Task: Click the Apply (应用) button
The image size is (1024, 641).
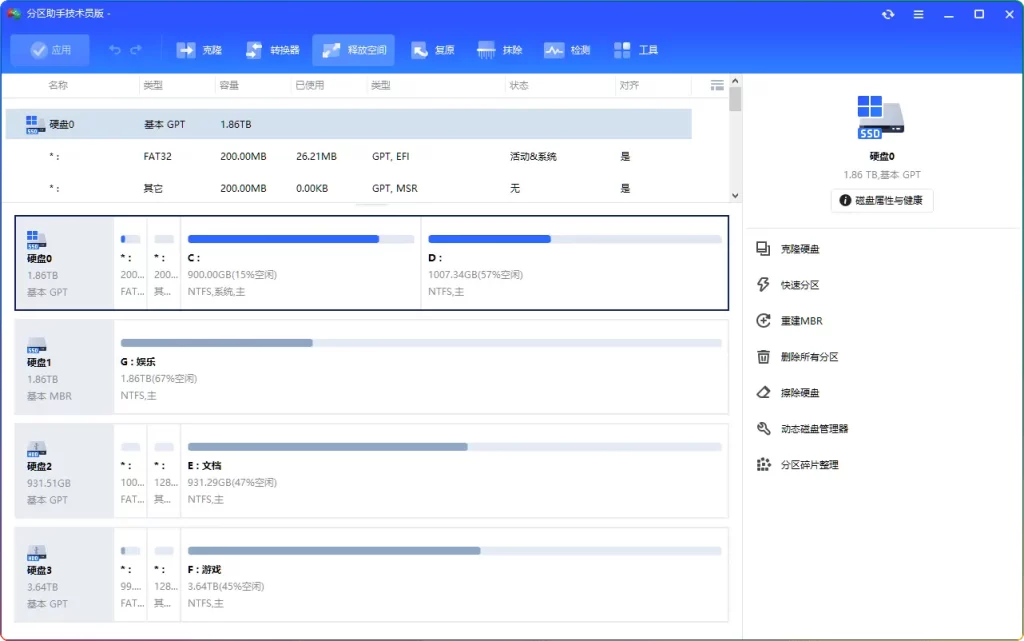Action: (x=50, y=50)
